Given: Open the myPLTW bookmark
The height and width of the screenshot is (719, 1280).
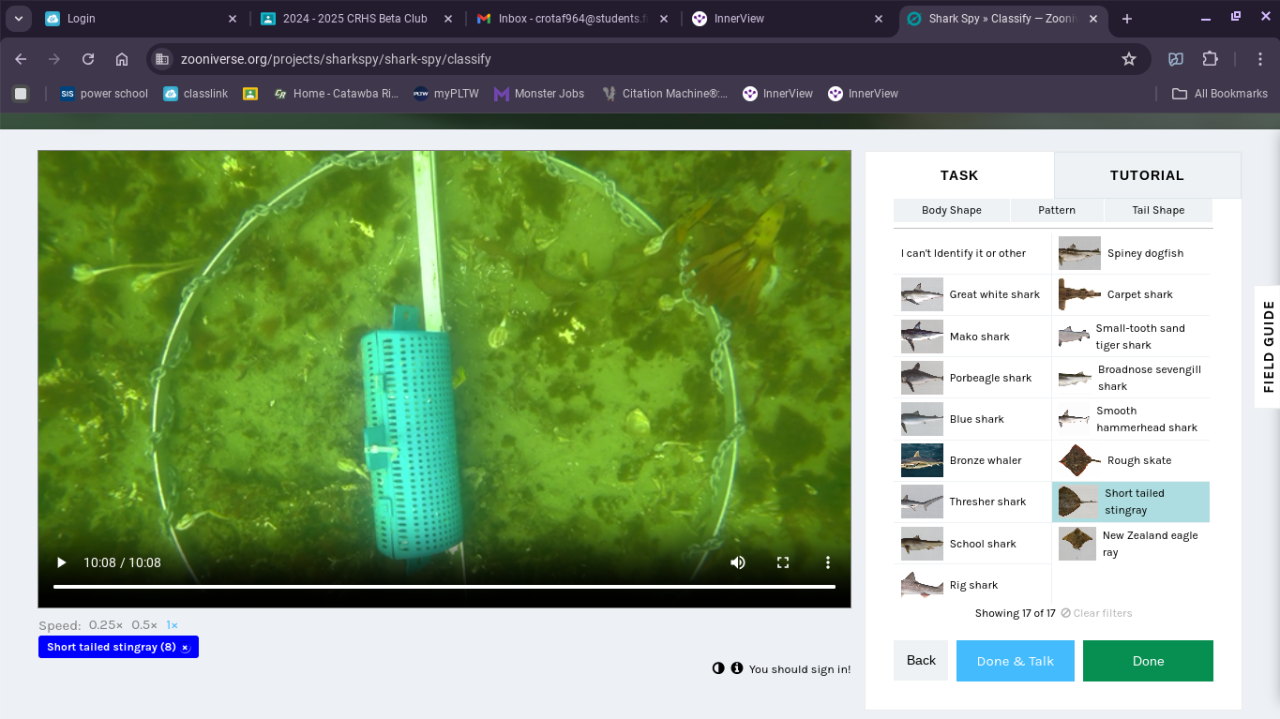Looking at the screenshot, I should point(446,94).
